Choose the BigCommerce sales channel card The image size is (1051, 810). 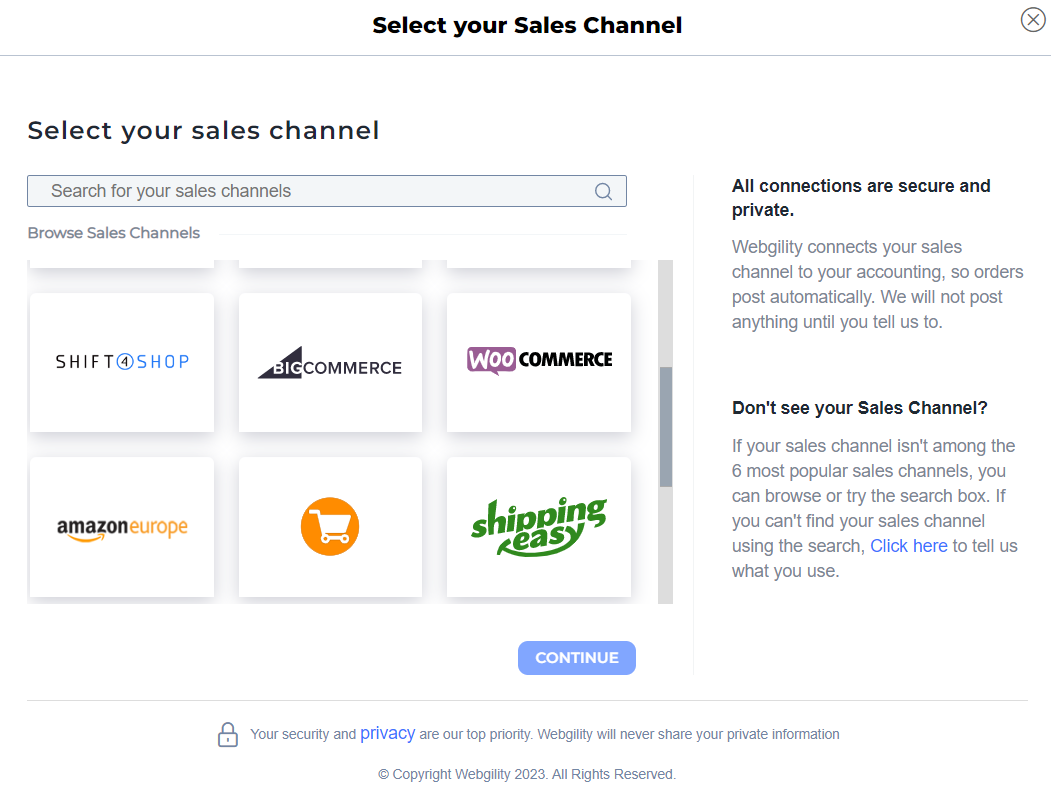pyautogui.click(x=330, y=362)
